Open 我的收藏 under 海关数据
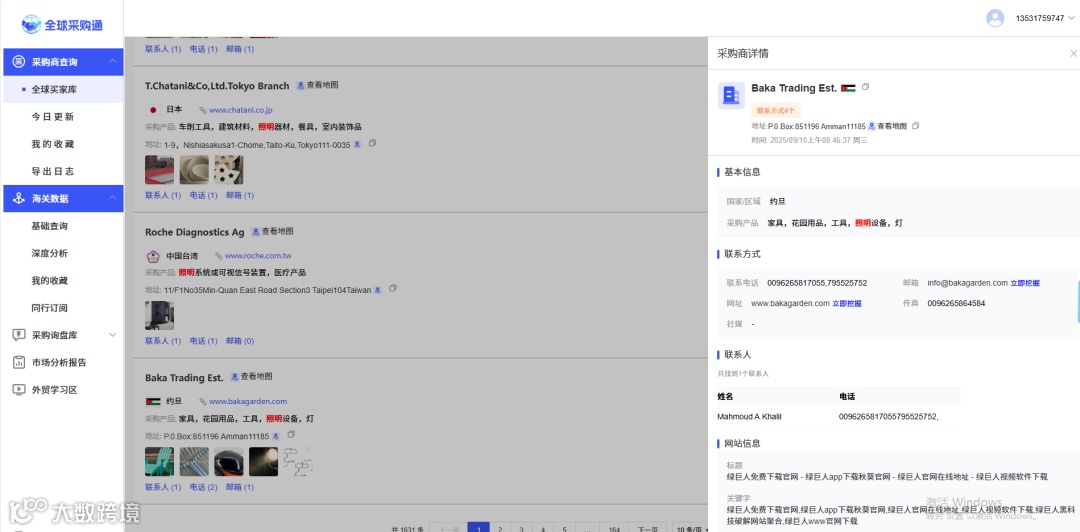Image resolution: width=1080 pixels, height=532 pixels. [50, 280]
